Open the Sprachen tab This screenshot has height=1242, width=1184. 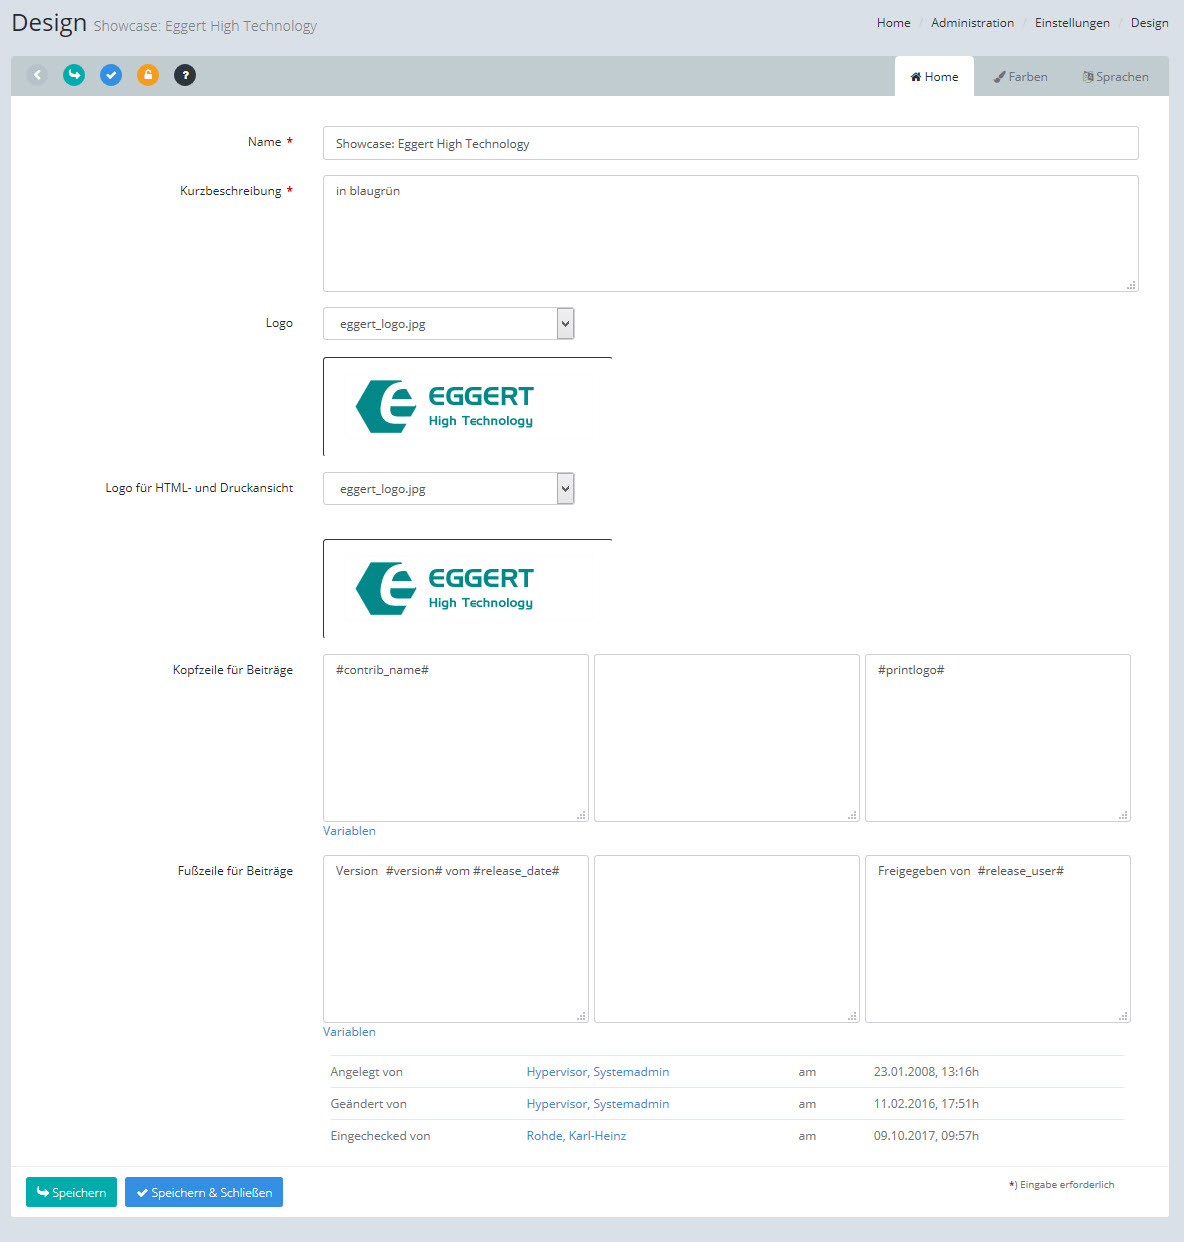[x=1115, y=77]
